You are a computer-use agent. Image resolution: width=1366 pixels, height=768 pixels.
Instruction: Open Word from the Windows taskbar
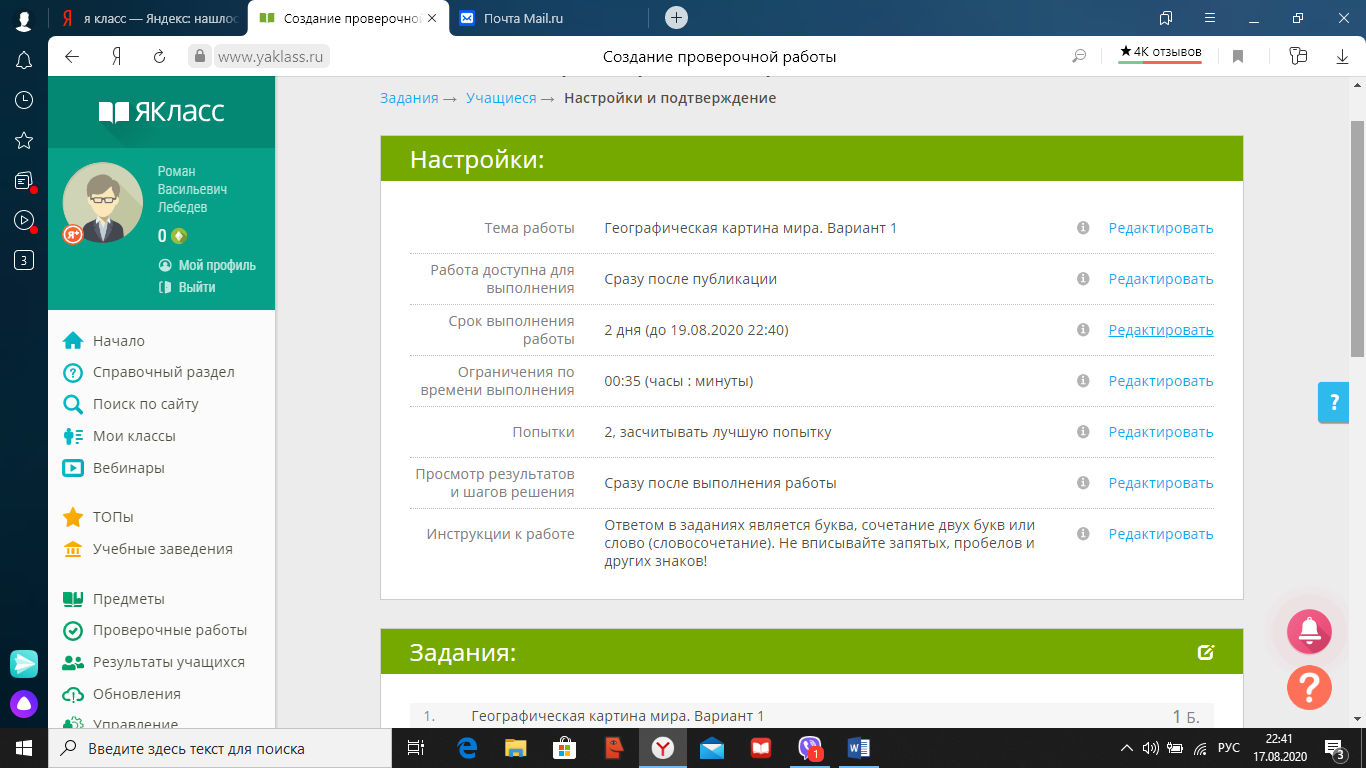pos(859,748)
